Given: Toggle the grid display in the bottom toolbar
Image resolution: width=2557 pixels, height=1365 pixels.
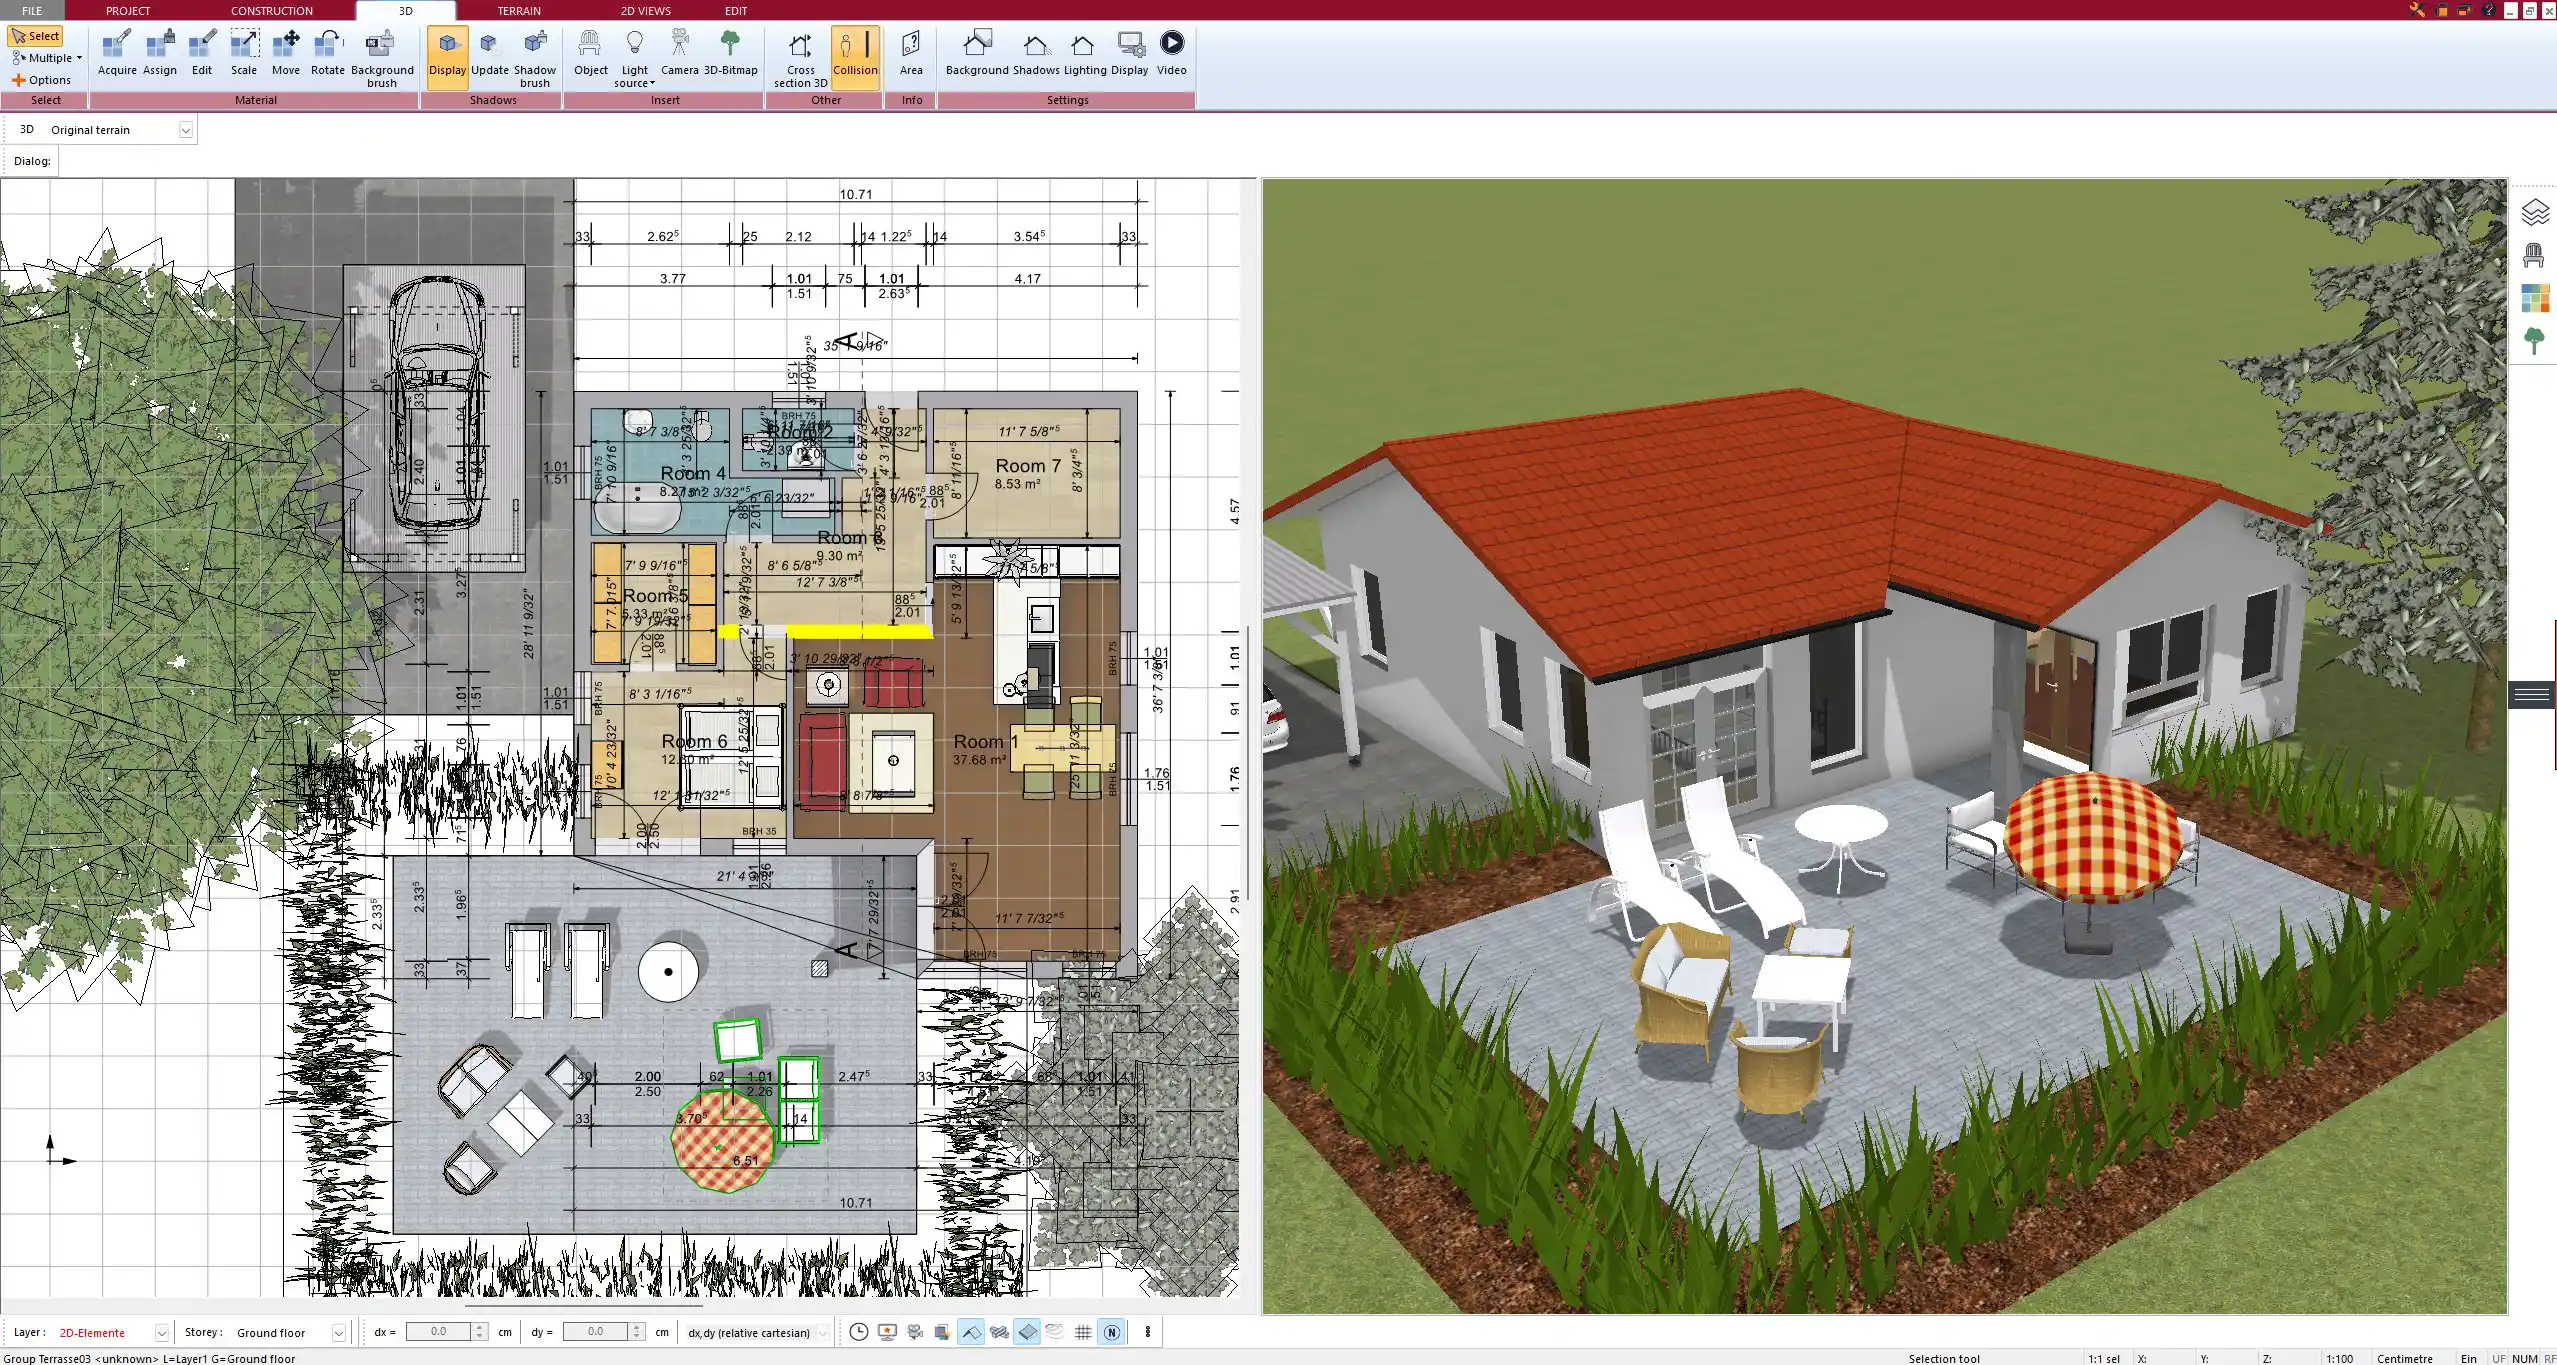Looking at the screenshot, I should click(1083, 1332).
